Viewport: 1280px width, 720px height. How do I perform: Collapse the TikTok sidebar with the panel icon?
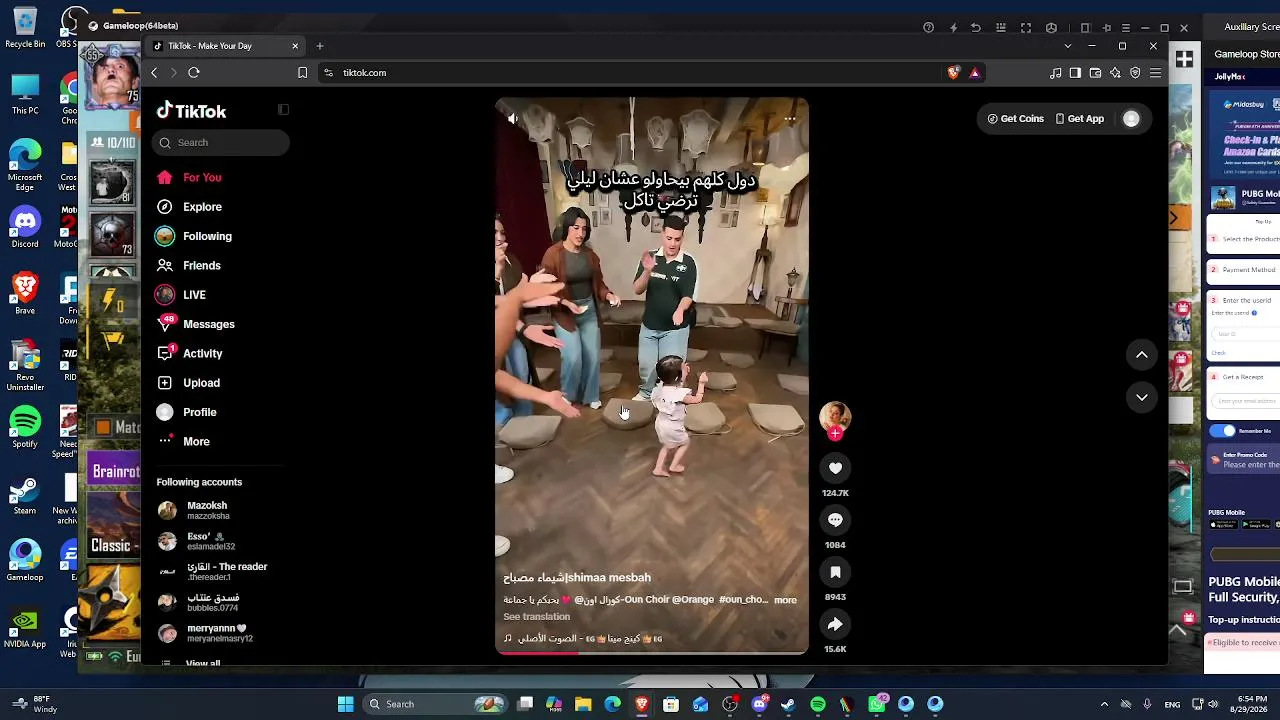(x=283, y=110)
